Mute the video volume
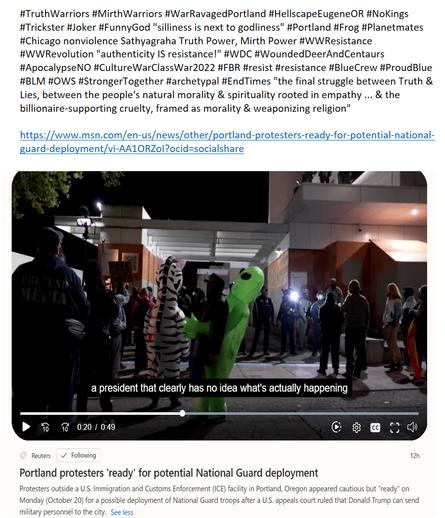Screen dimensions: 445x518 tap(412, 427)
